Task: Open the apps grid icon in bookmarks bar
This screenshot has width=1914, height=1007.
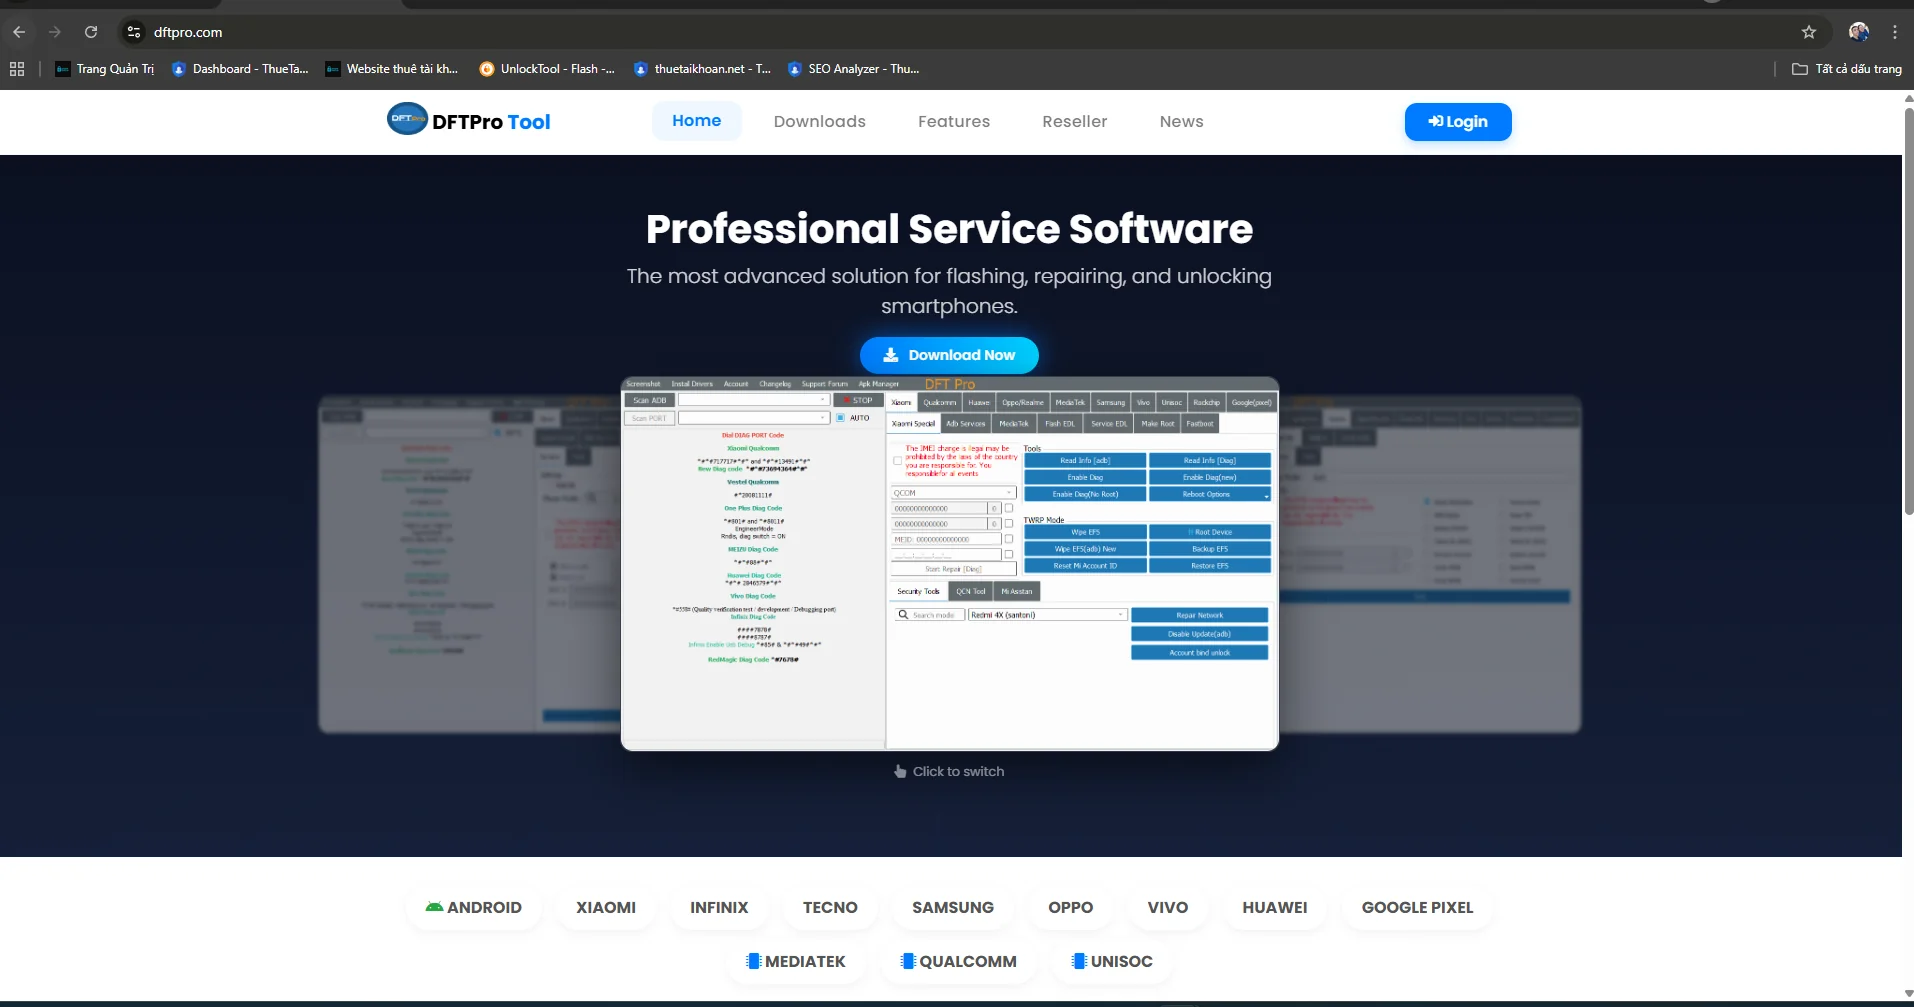Action: pos(17,69)
